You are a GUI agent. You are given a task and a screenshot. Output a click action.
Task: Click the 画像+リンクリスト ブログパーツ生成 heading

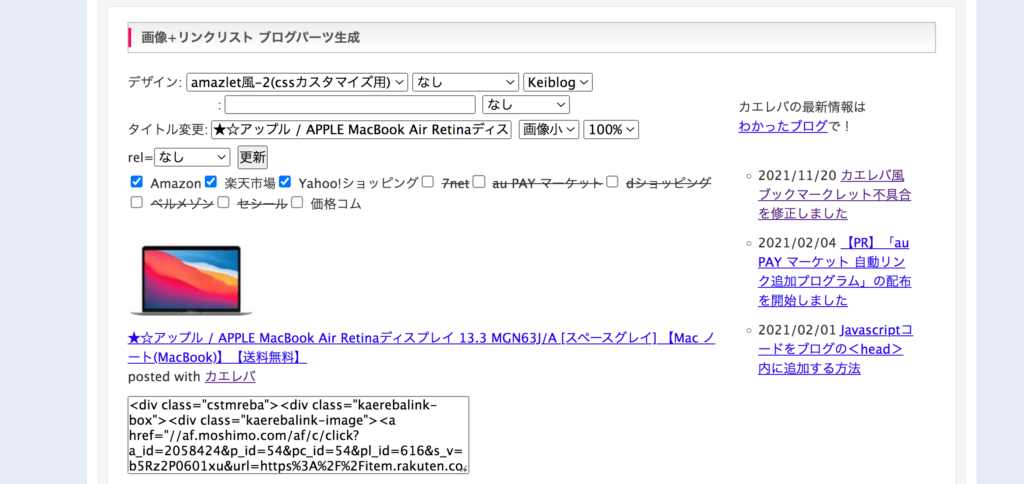point(251,38)
